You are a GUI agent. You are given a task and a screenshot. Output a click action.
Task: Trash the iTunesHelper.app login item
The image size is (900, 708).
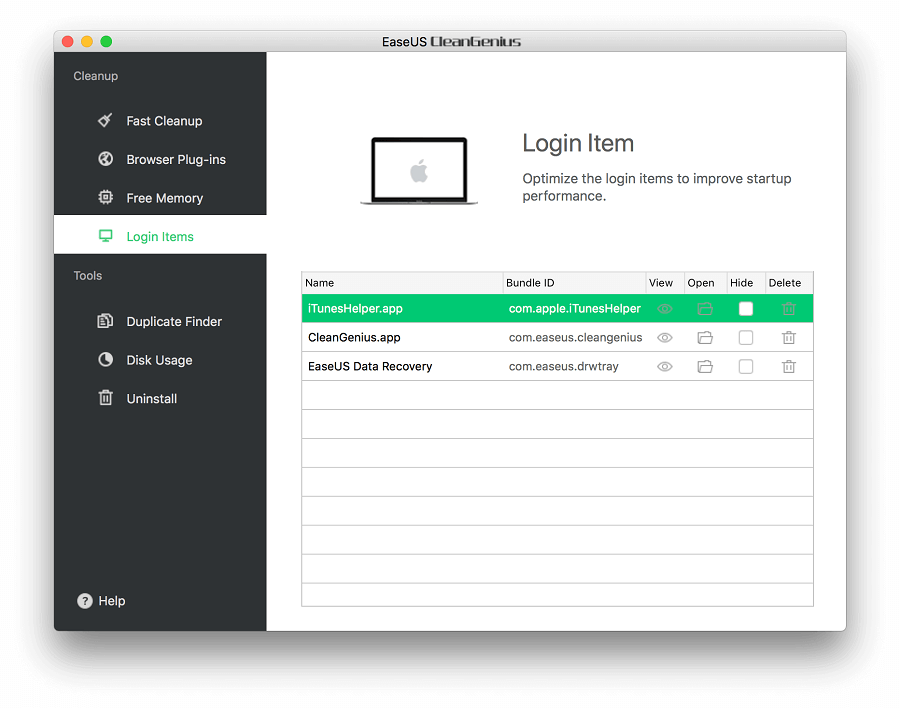click(788, 309)
